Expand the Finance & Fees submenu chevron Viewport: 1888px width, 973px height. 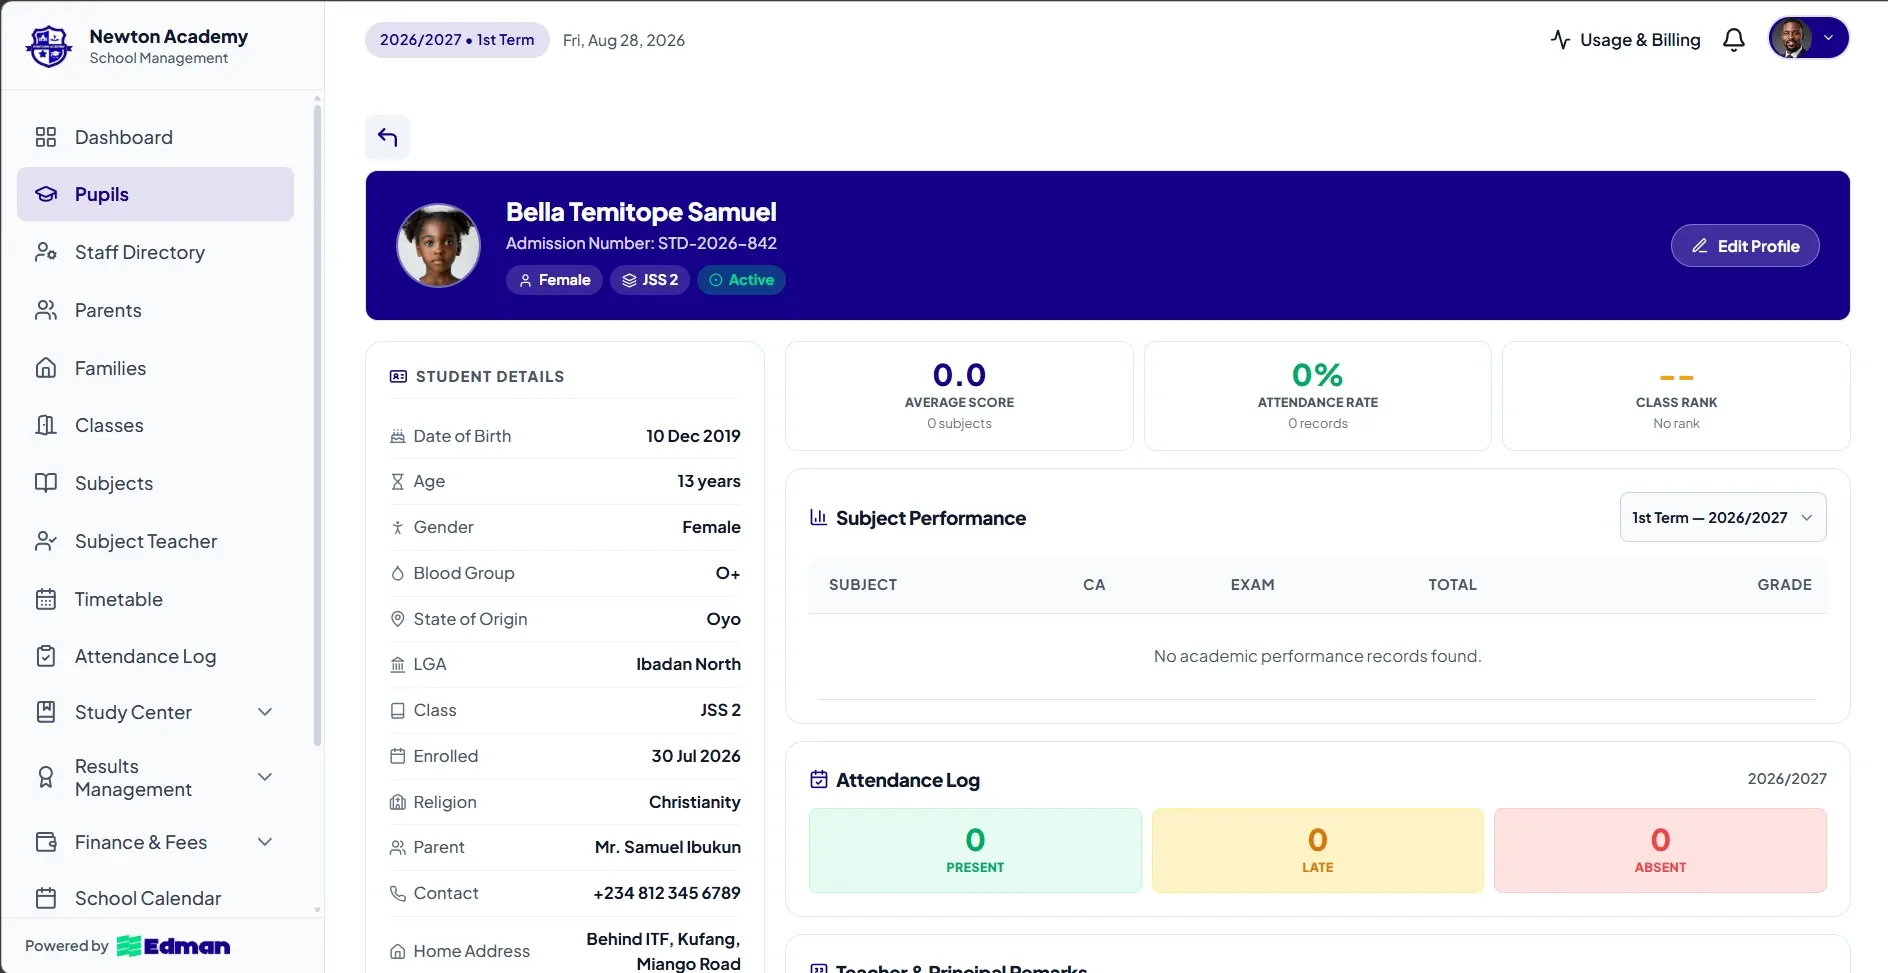pyautogui.click(x=265, y=842)
